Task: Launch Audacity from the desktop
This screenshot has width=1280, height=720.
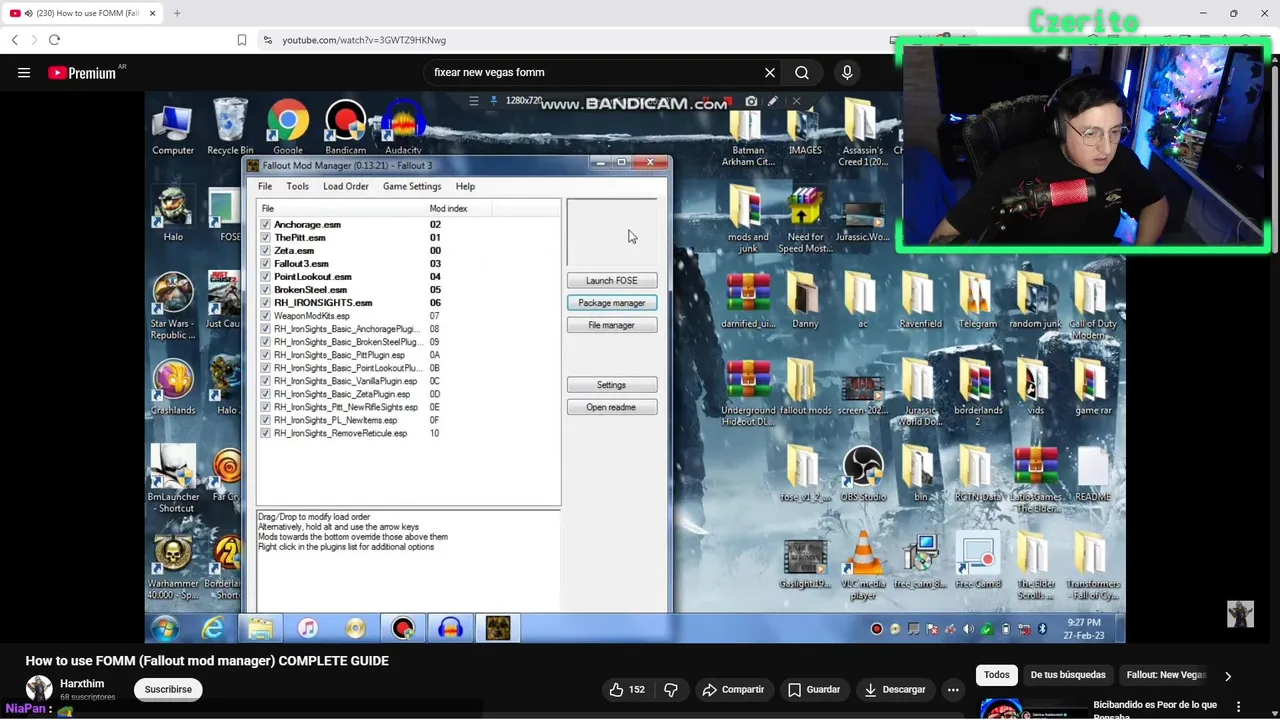Action: pyautogui.click(x=403, y=128)
